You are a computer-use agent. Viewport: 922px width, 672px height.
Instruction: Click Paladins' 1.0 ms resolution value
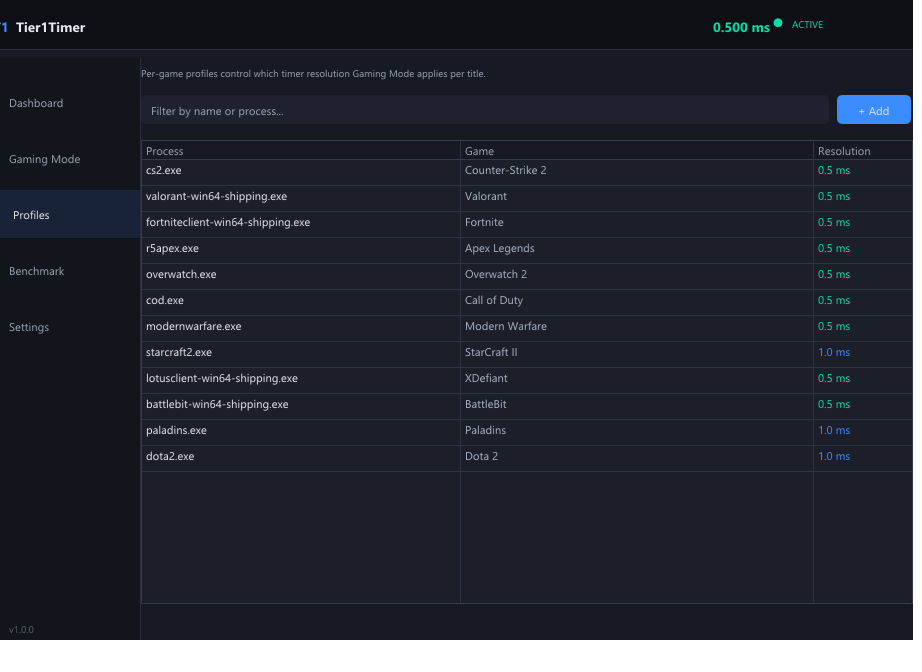pos(834,430)
